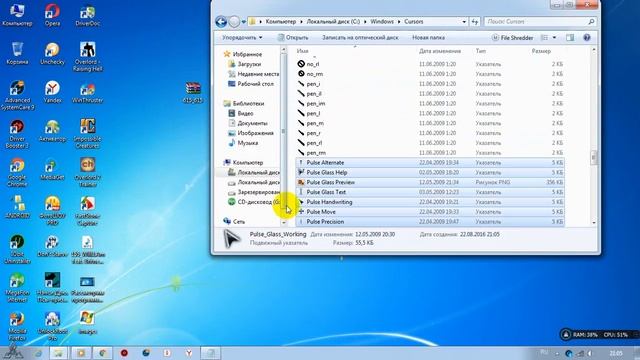Click Открыть in the Explorer toolbar
Viewport: 640px width, 360px height.
[x=293, y=38]
